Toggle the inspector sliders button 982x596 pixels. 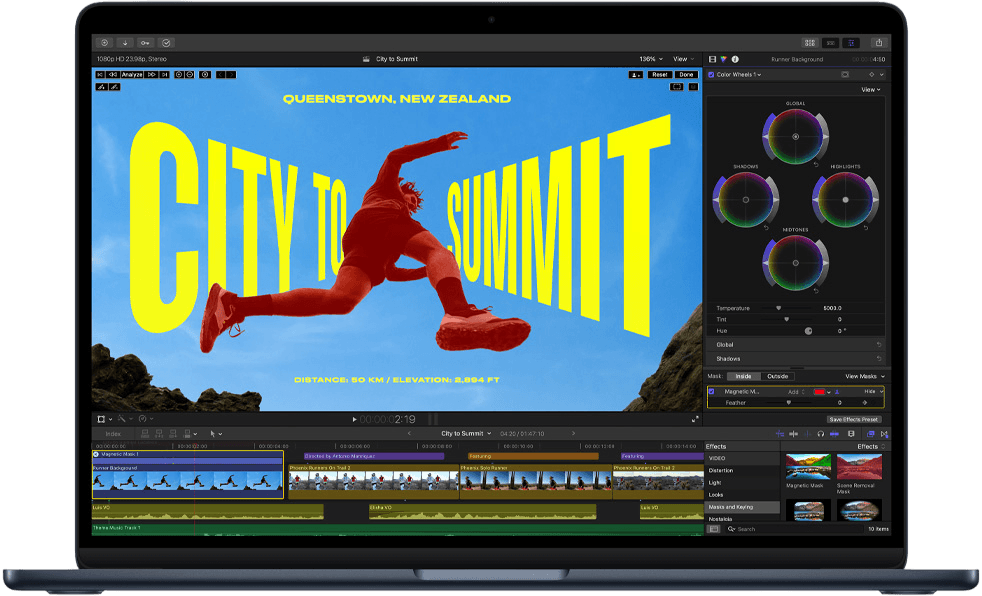coord(851,43)
